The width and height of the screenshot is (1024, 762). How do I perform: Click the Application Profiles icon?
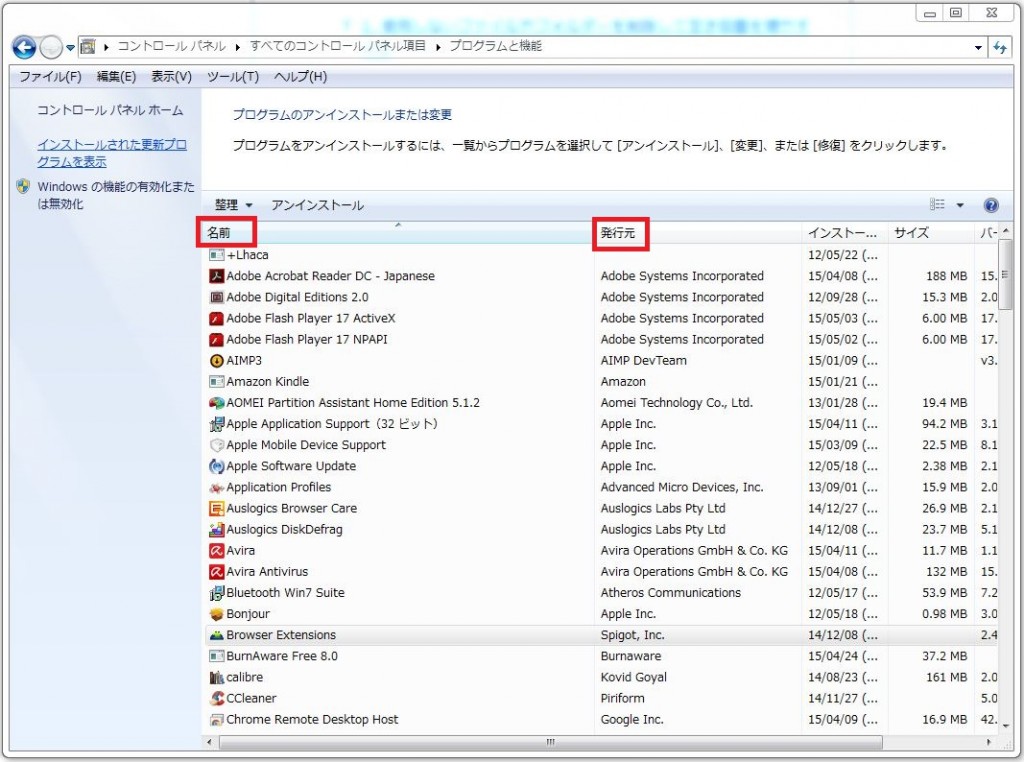tap(216, 487)
